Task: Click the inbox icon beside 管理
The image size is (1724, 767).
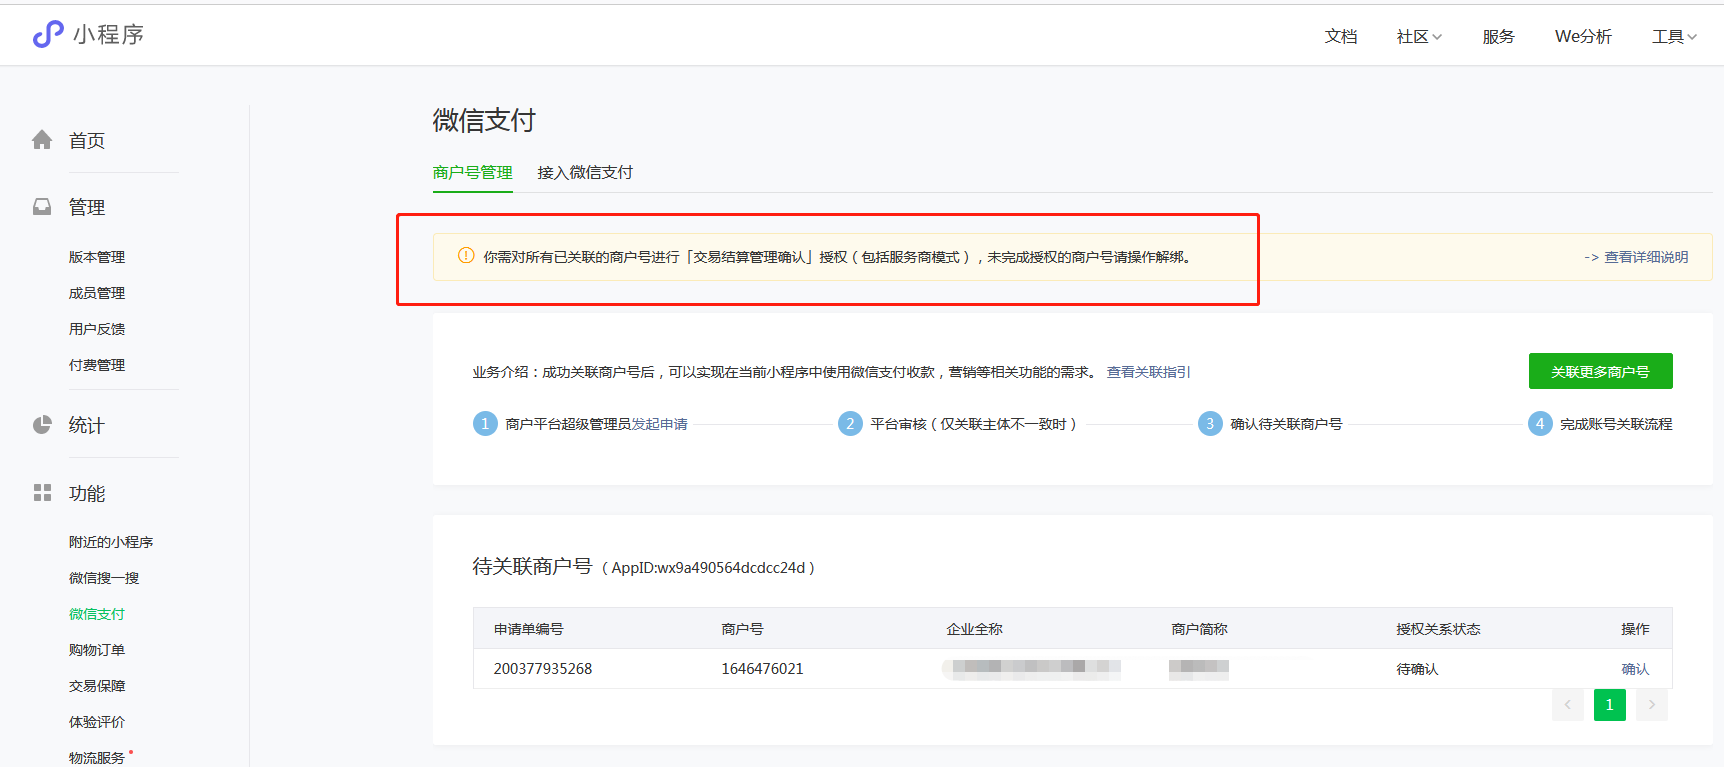Action: click(x=42, y=207)
